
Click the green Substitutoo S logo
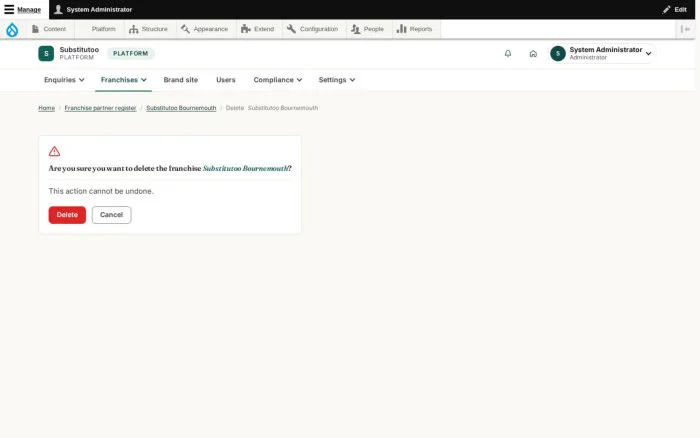(46, 54)
